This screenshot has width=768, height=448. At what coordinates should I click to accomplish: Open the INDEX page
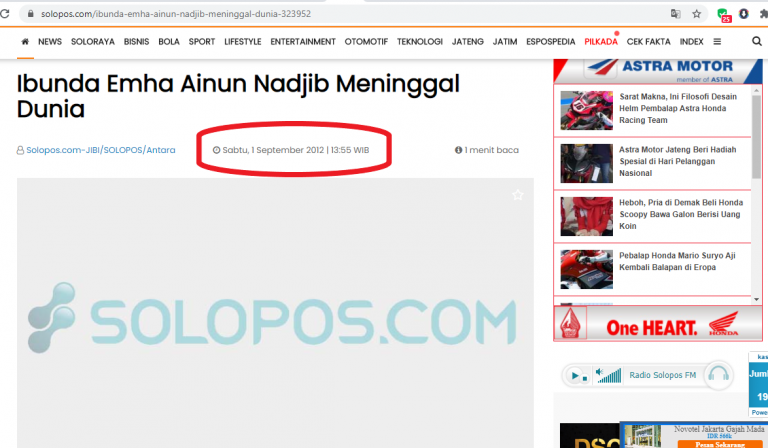coord(692,42)
